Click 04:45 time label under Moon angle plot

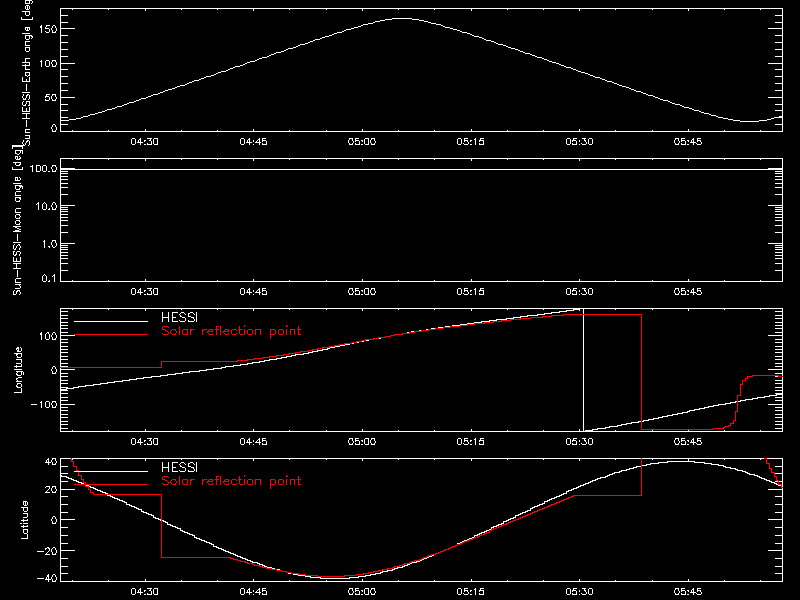point(253,292)
